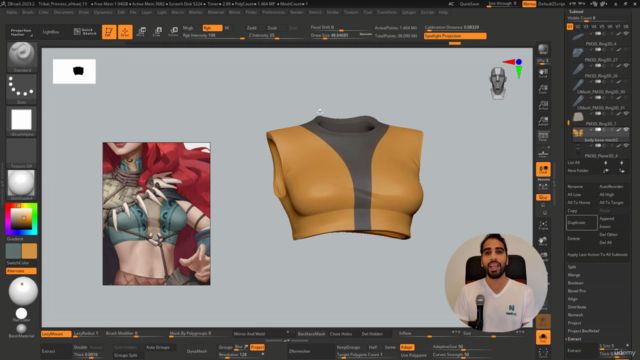Expand the Bevel Pro section

click(577, 291)
